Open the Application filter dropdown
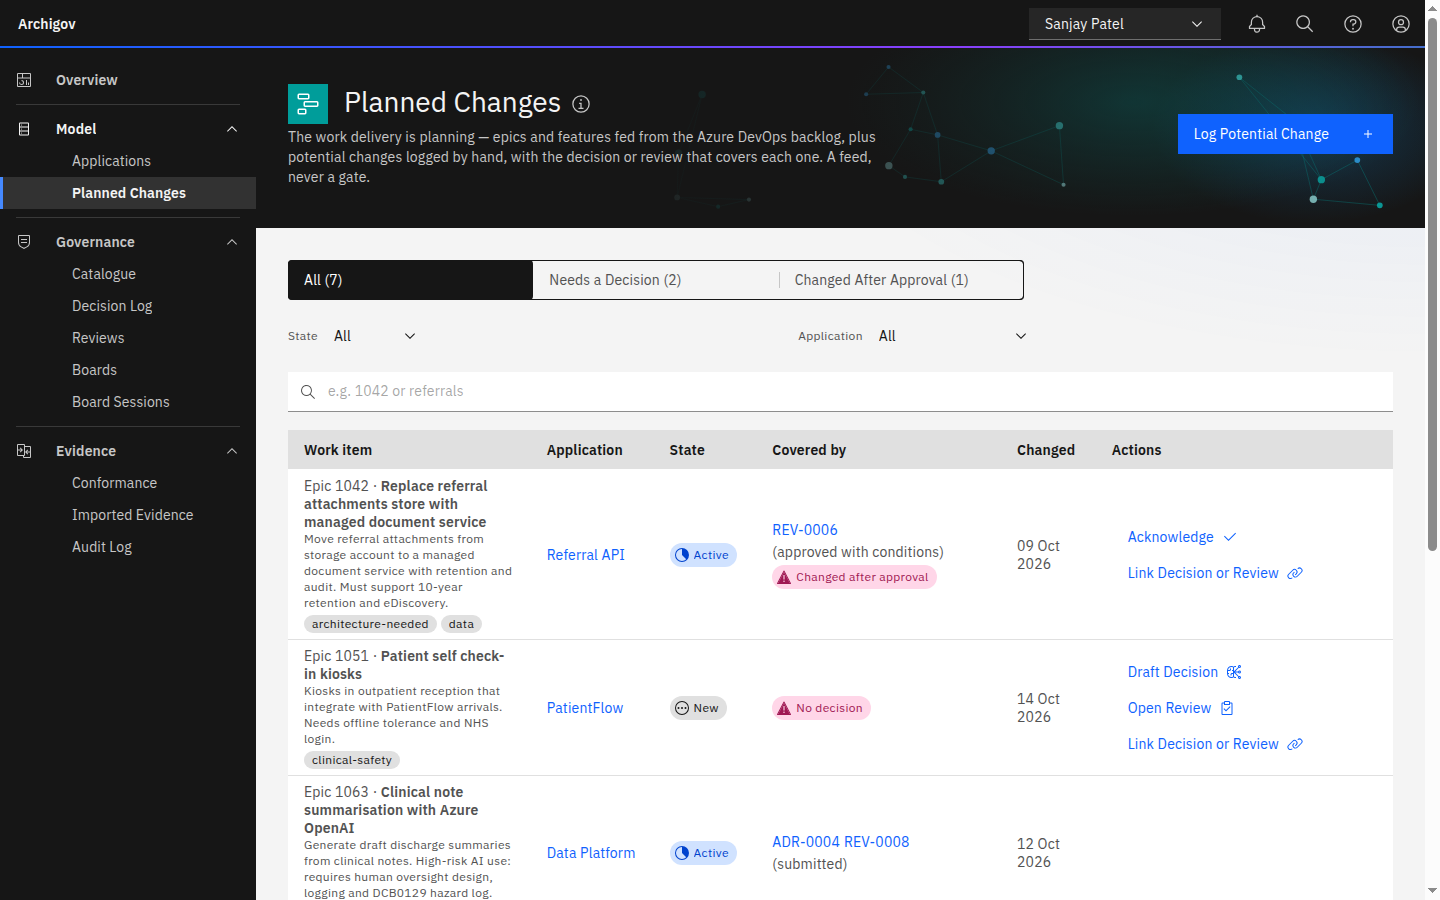The width and height of the screenshot is (1440, 900). point(953,336)
